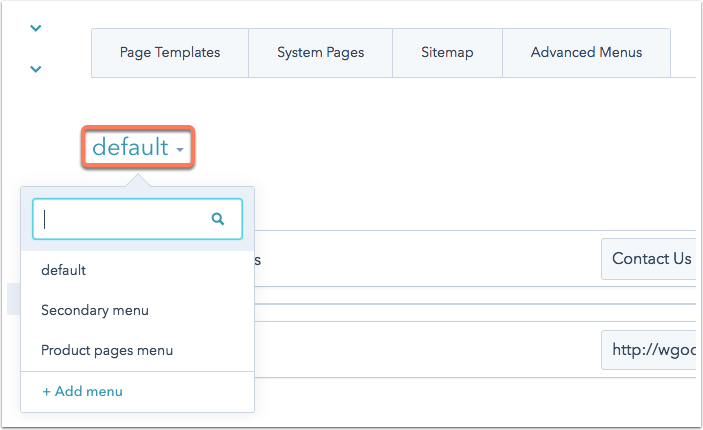The height and width of the screenshot is (430, 703).
Task: Edit the Contact Us label field
Action: 649,259
